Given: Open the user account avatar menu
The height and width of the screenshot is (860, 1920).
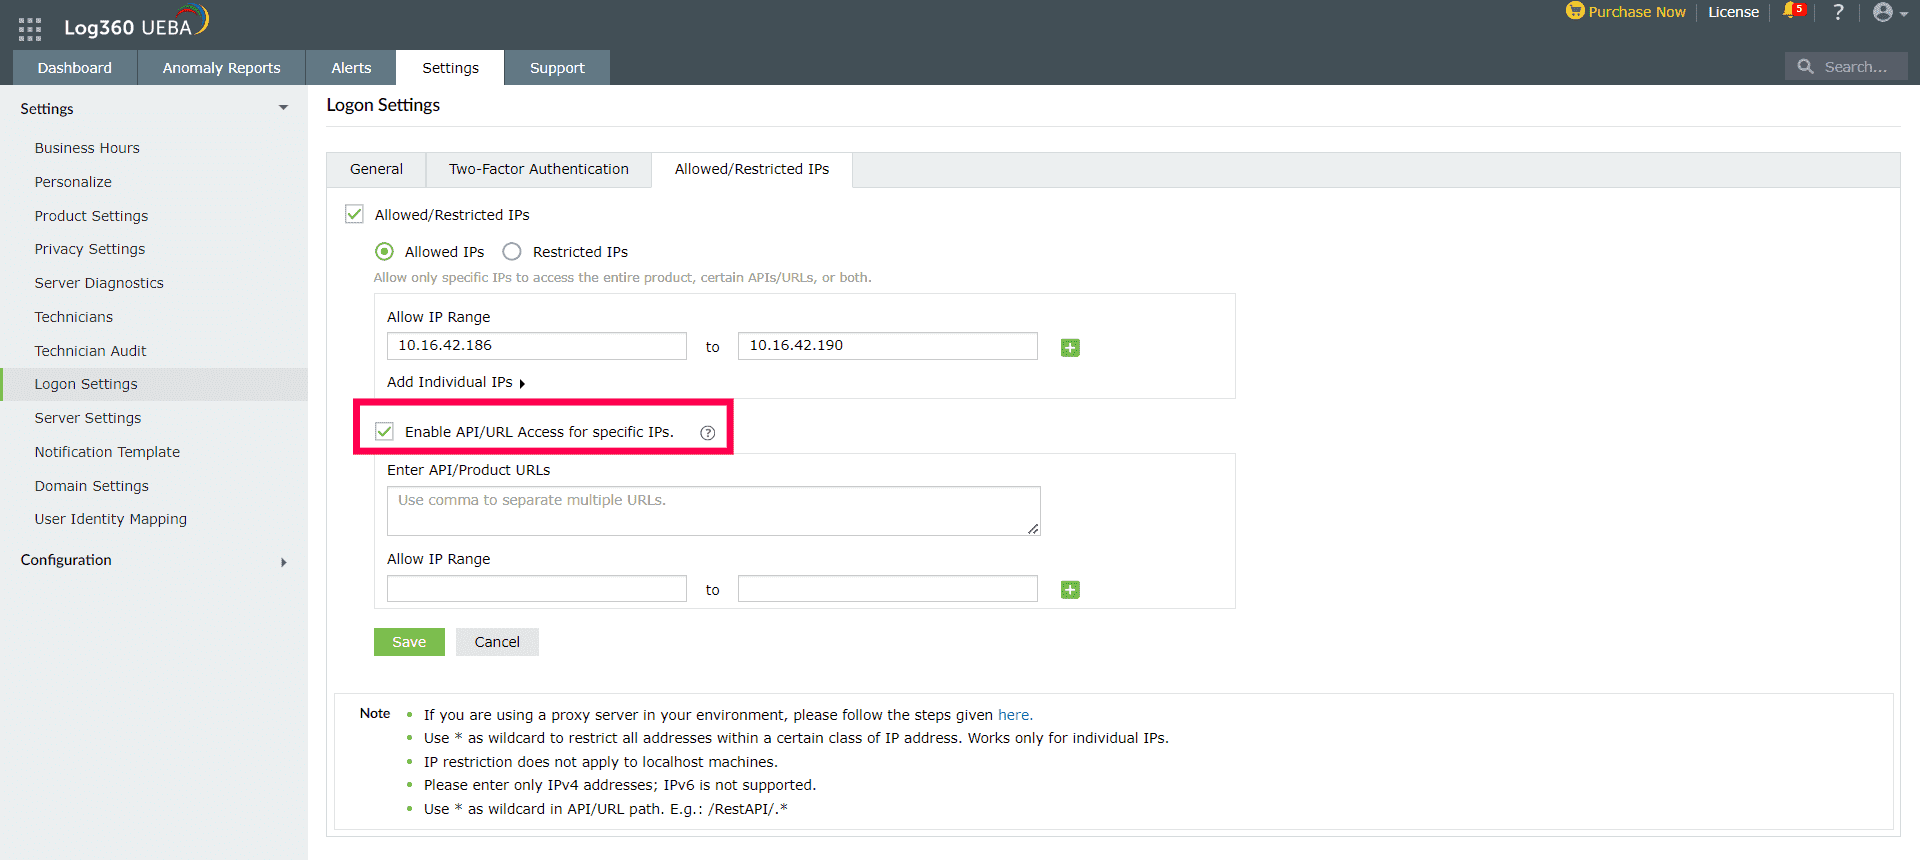Looking at the screenshot, I should 1890,12.
